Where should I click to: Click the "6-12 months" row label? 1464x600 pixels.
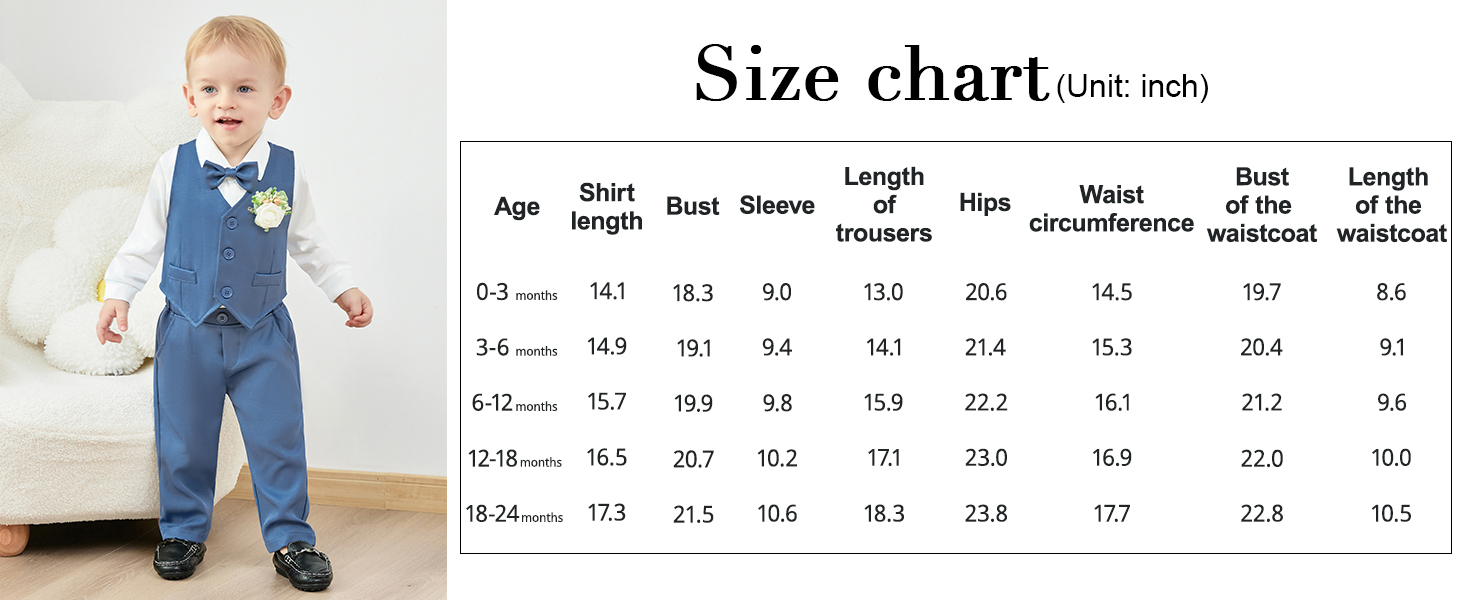[515, 404]
